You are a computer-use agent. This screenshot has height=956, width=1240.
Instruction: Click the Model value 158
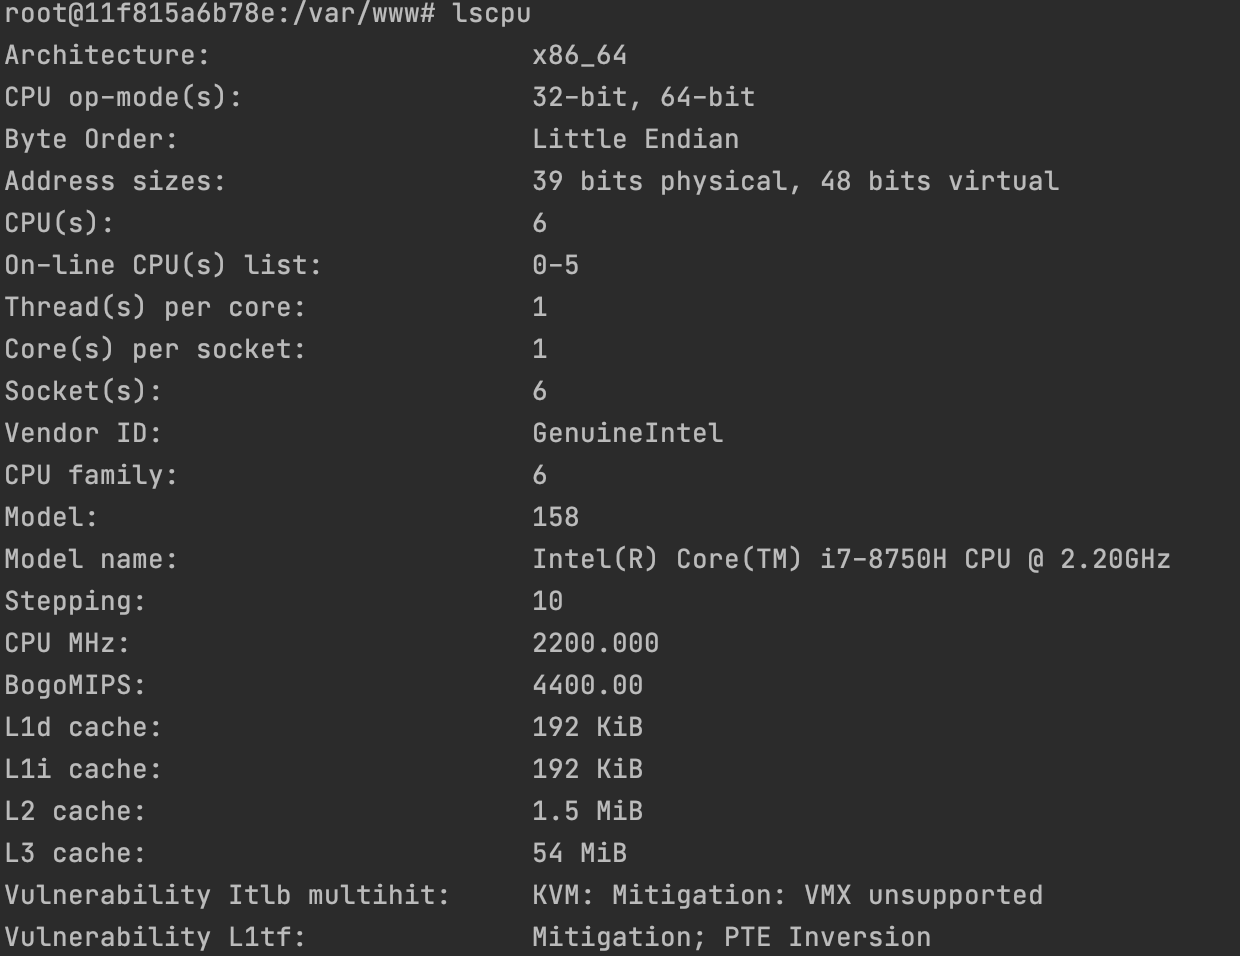click(x=555, y=517)
